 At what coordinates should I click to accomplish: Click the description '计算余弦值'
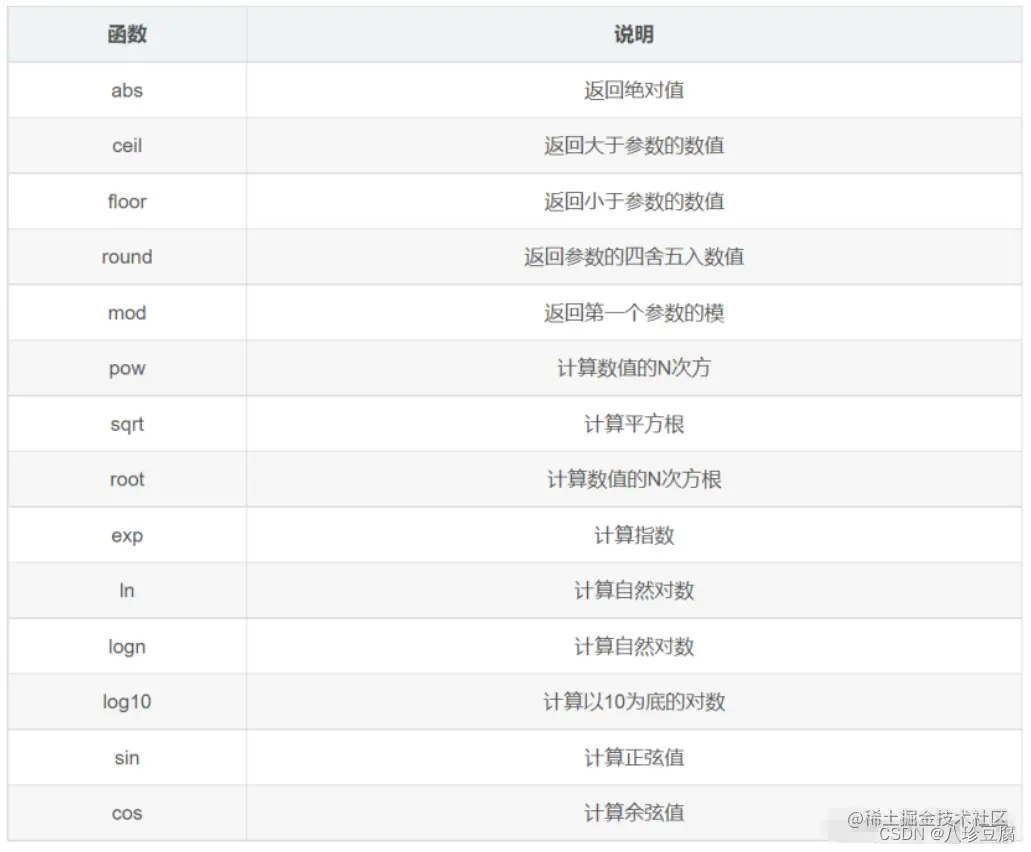[634, 813]
